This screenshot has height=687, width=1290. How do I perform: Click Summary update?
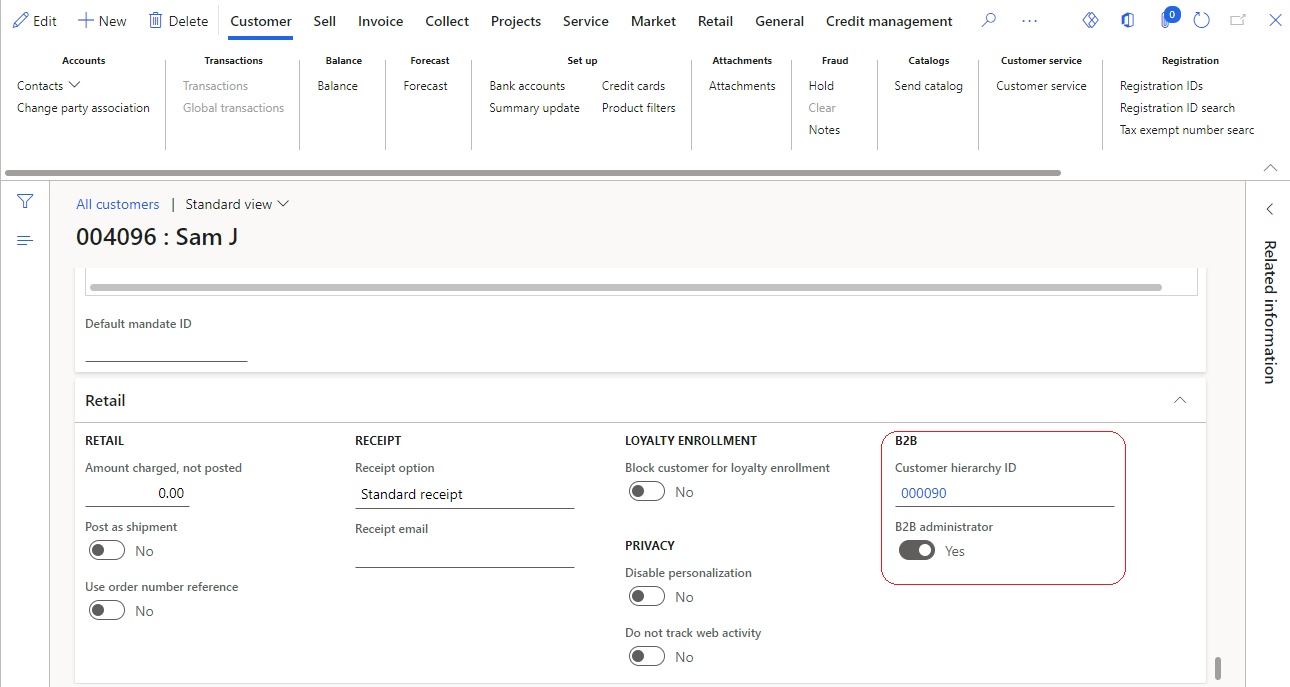coord(534,108)
